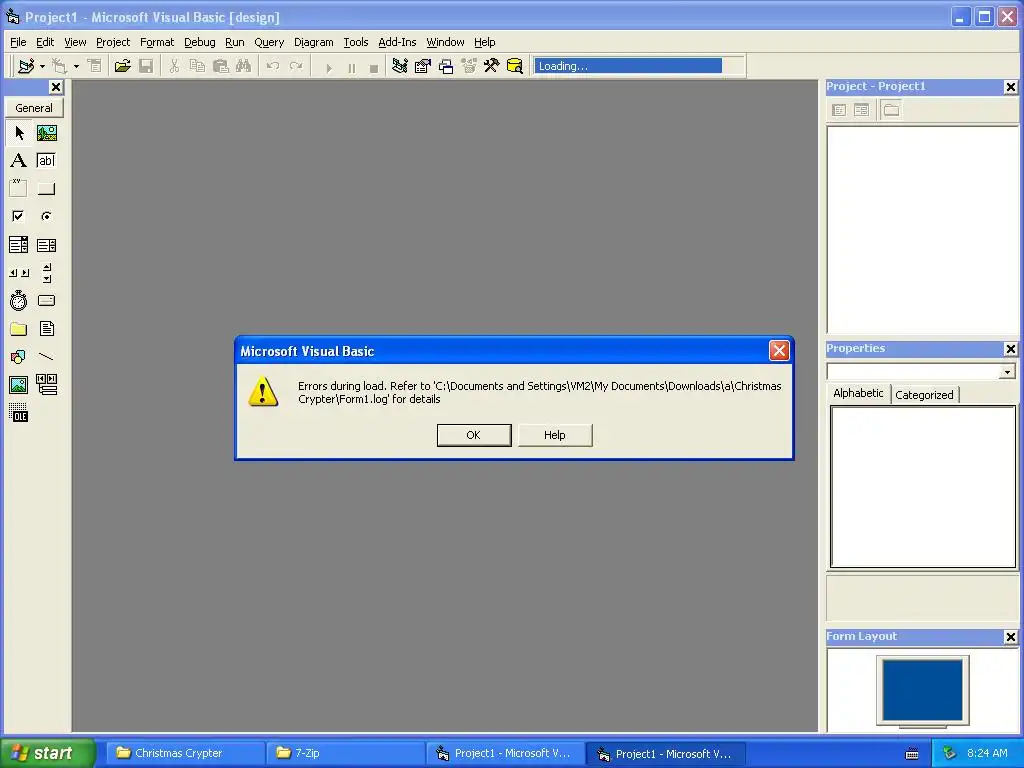The width and height of the screenshot is (1024, 768).
Task: Click the Find binoculars toolbar icon
Action: point(244,66)
